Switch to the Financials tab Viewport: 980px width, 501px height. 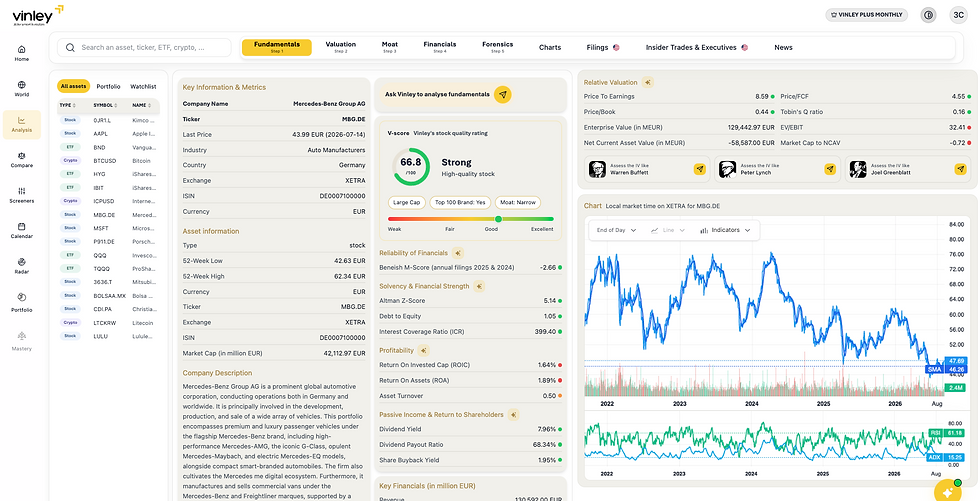[439, 47]
